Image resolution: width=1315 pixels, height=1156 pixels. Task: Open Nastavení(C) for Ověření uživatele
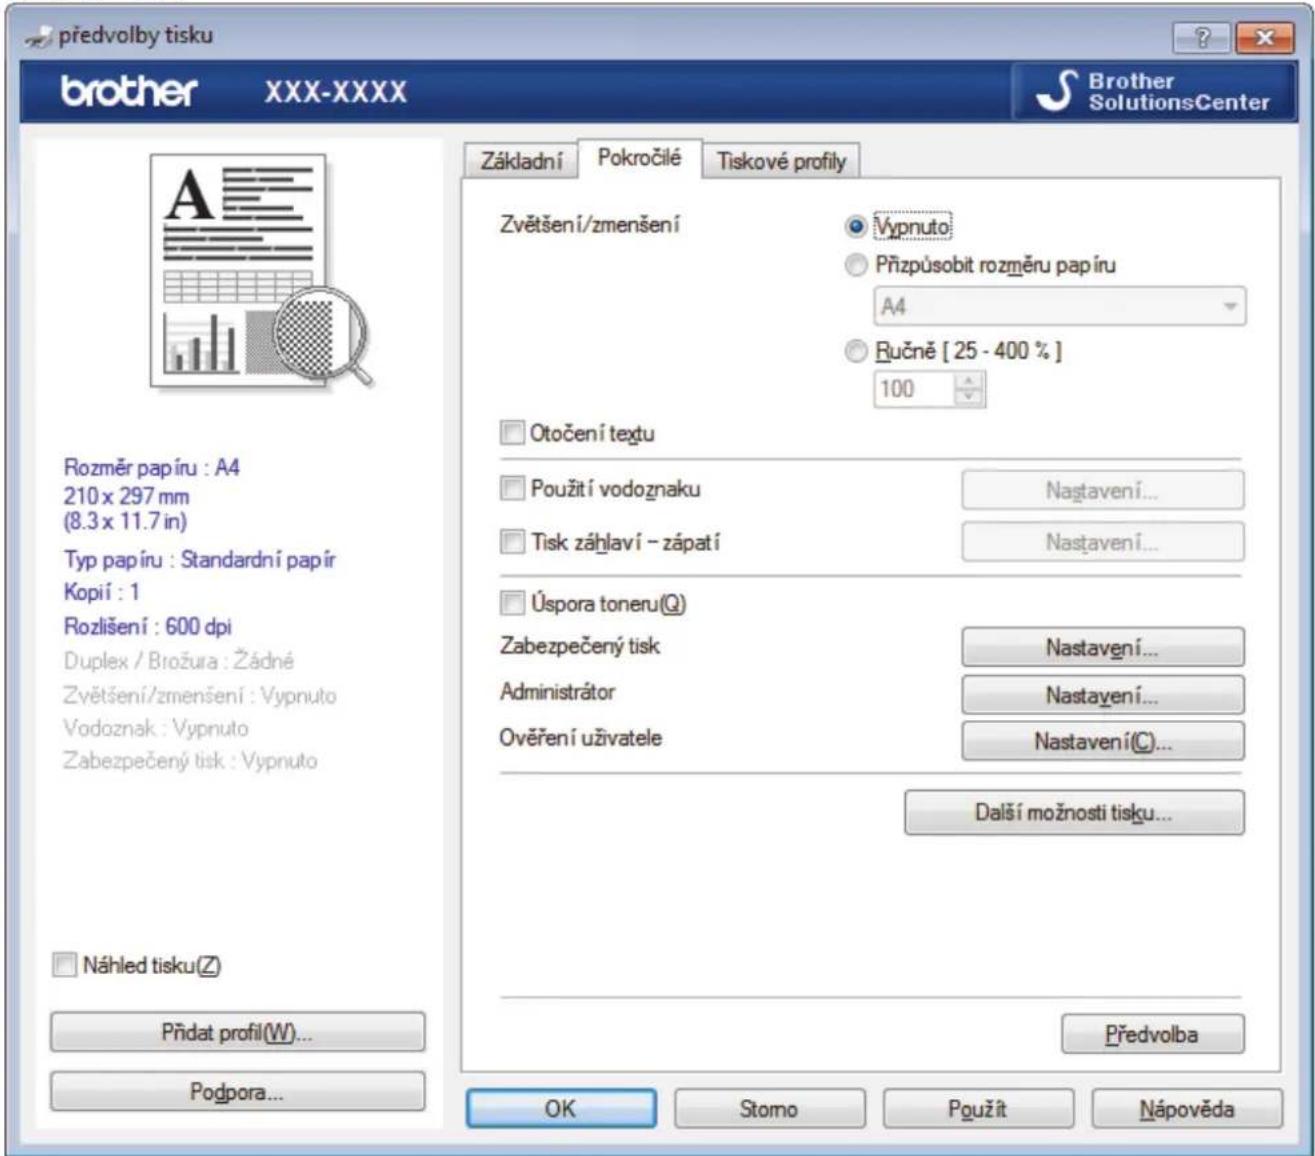coord(1103,741)
